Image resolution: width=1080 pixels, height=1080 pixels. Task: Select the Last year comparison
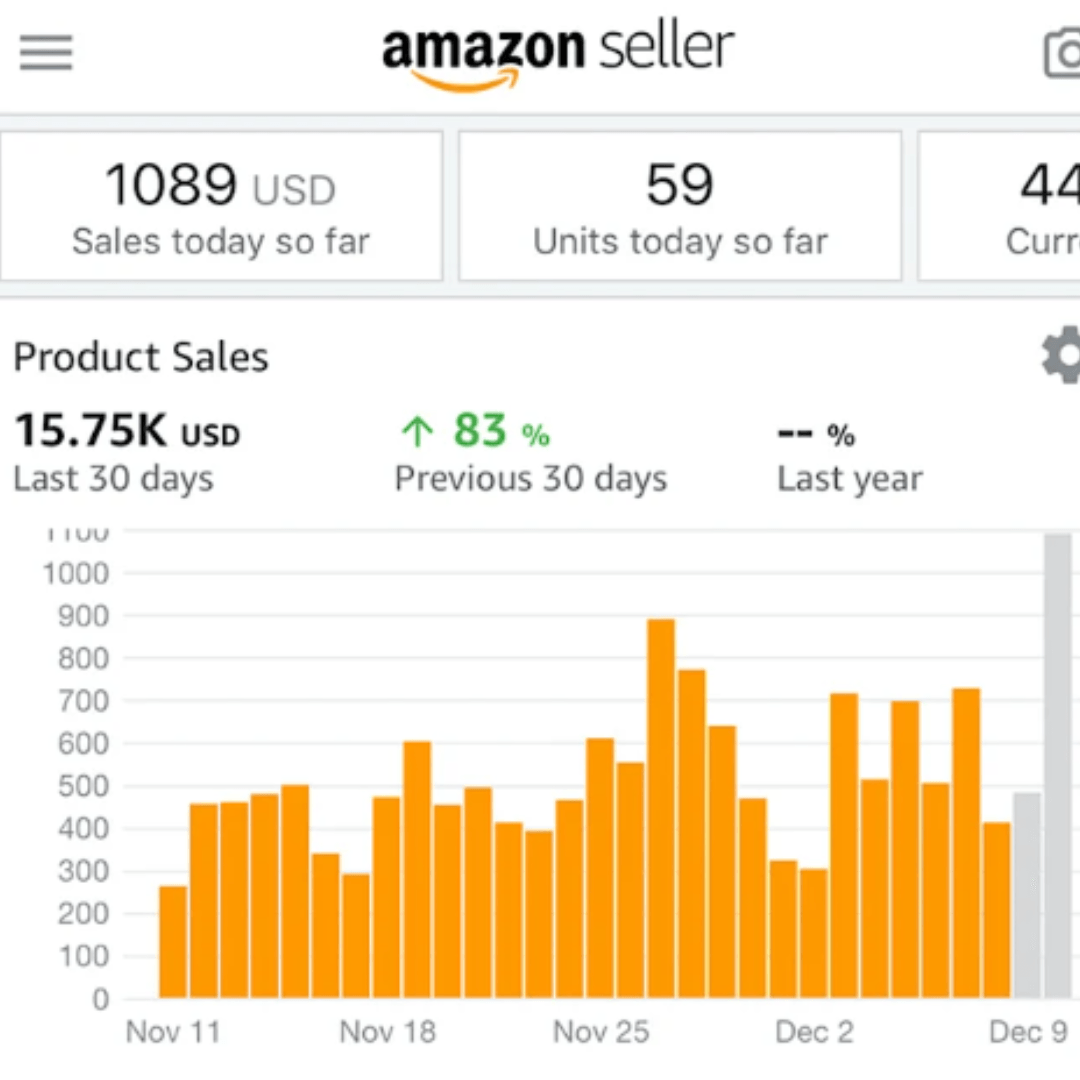pyautogui.click(x=849, y=453)
